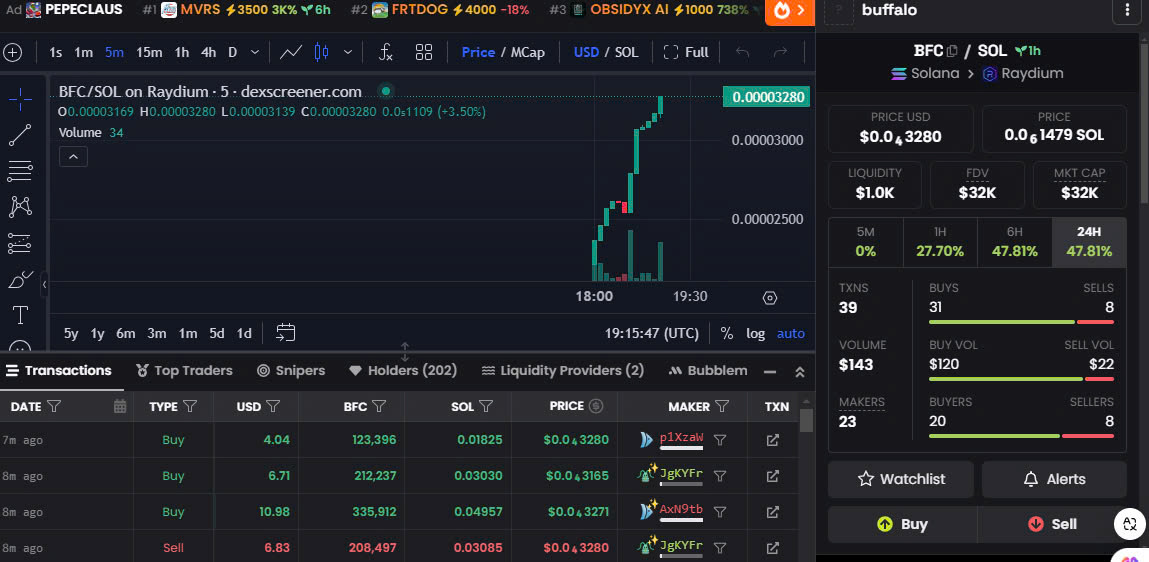Toggle price currency icon in PRICE column
Image resolution: width=1149 pixels, height=562 pixels.
pos(596,406)
